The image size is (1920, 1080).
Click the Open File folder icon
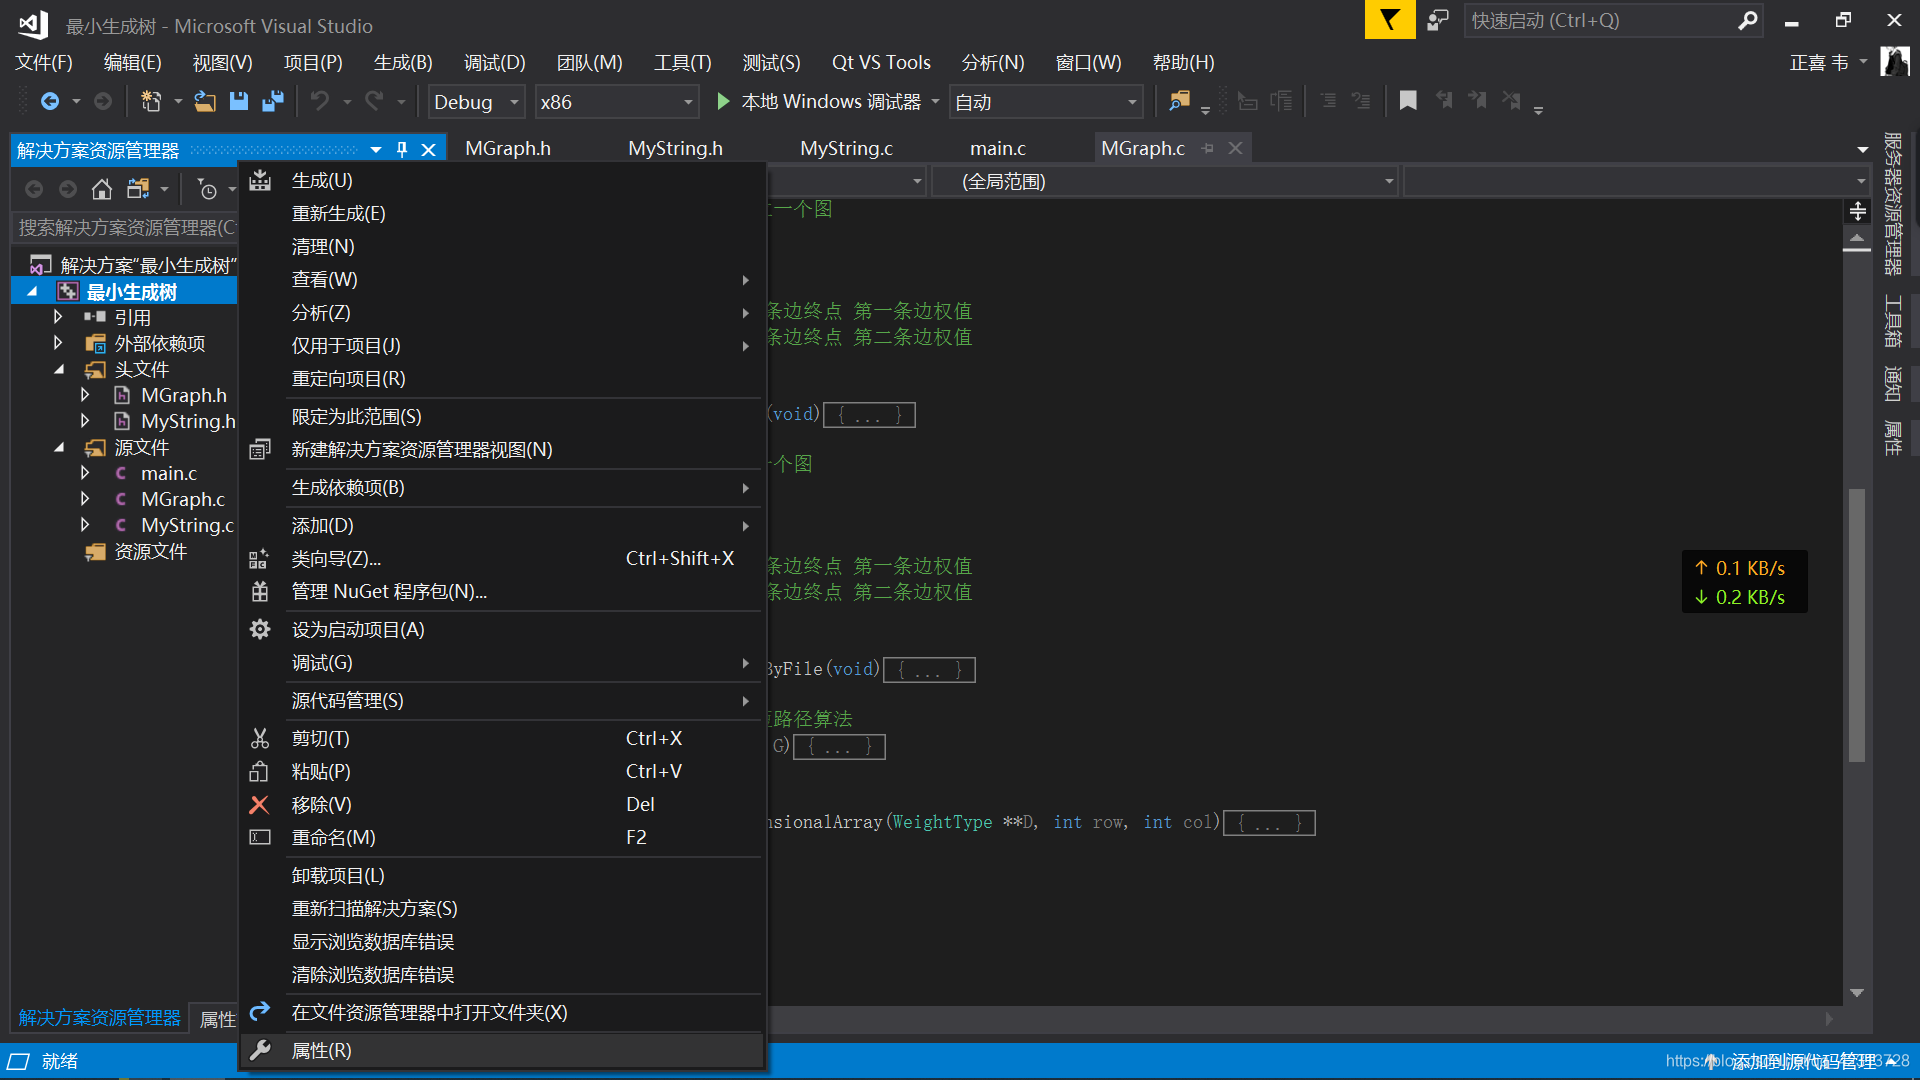click(205, 101)
